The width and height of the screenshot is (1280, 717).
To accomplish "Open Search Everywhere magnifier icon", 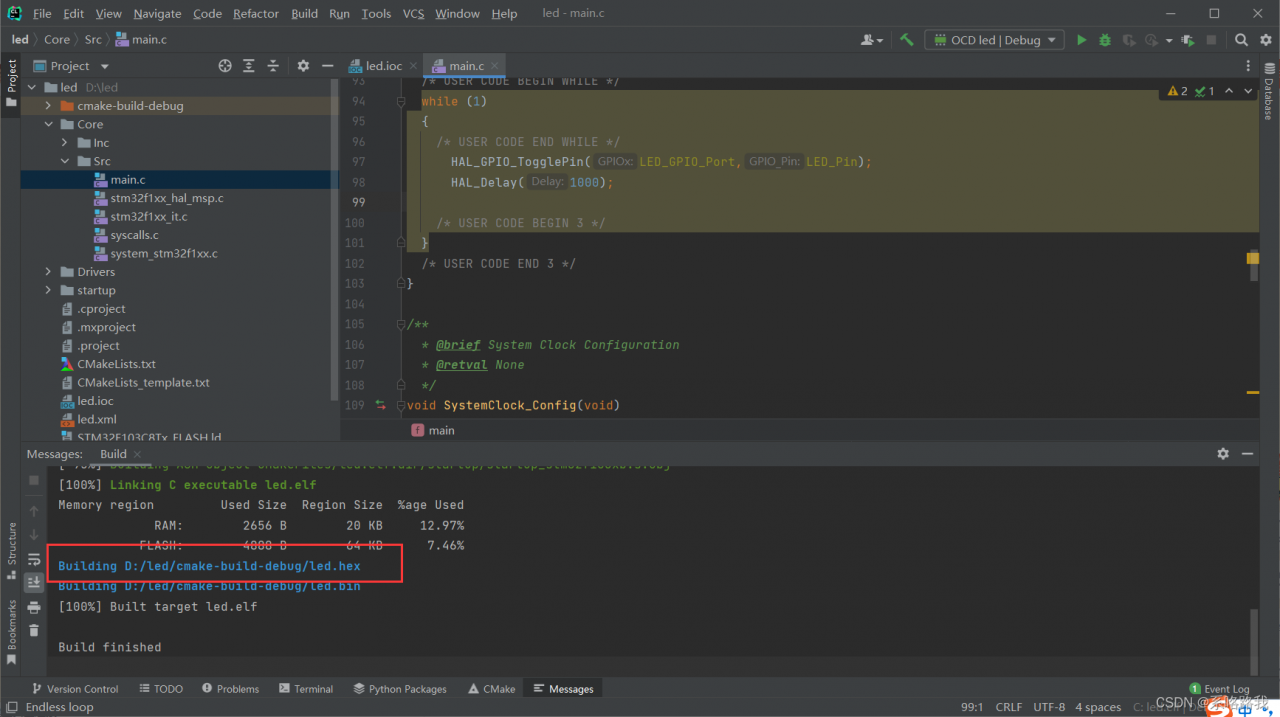I will click(1241, 40).
